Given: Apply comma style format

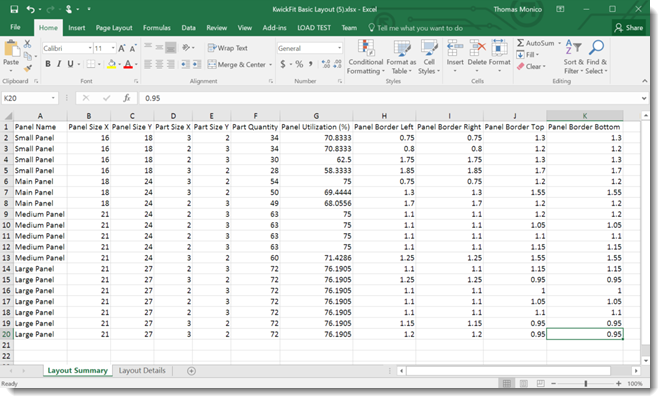Looking at the screenshot, I should [x=310, y=64].
